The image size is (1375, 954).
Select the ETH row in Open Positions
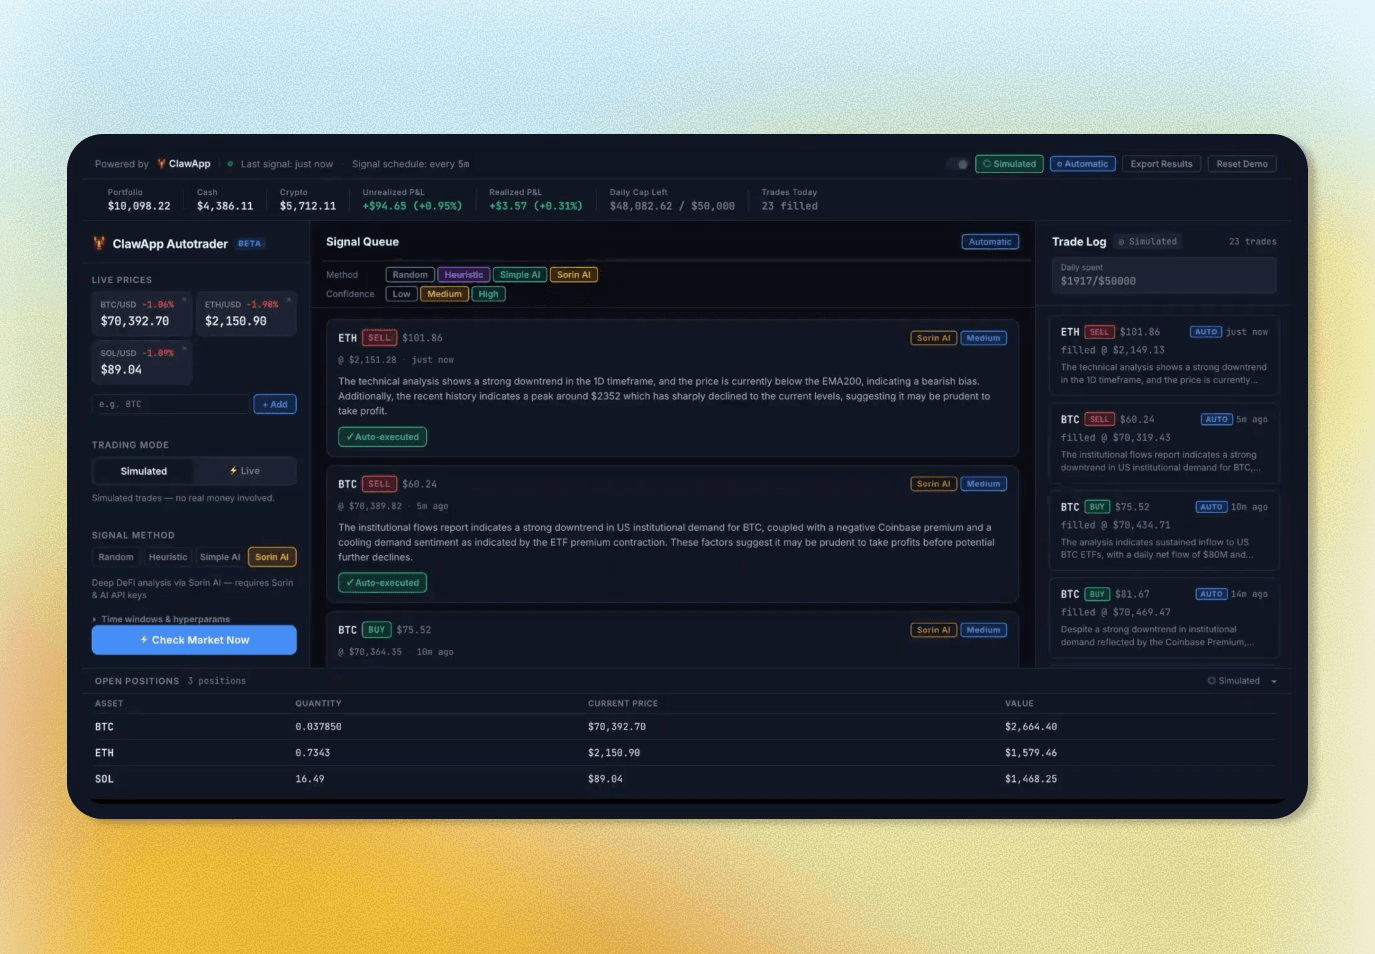click(684, 753)
